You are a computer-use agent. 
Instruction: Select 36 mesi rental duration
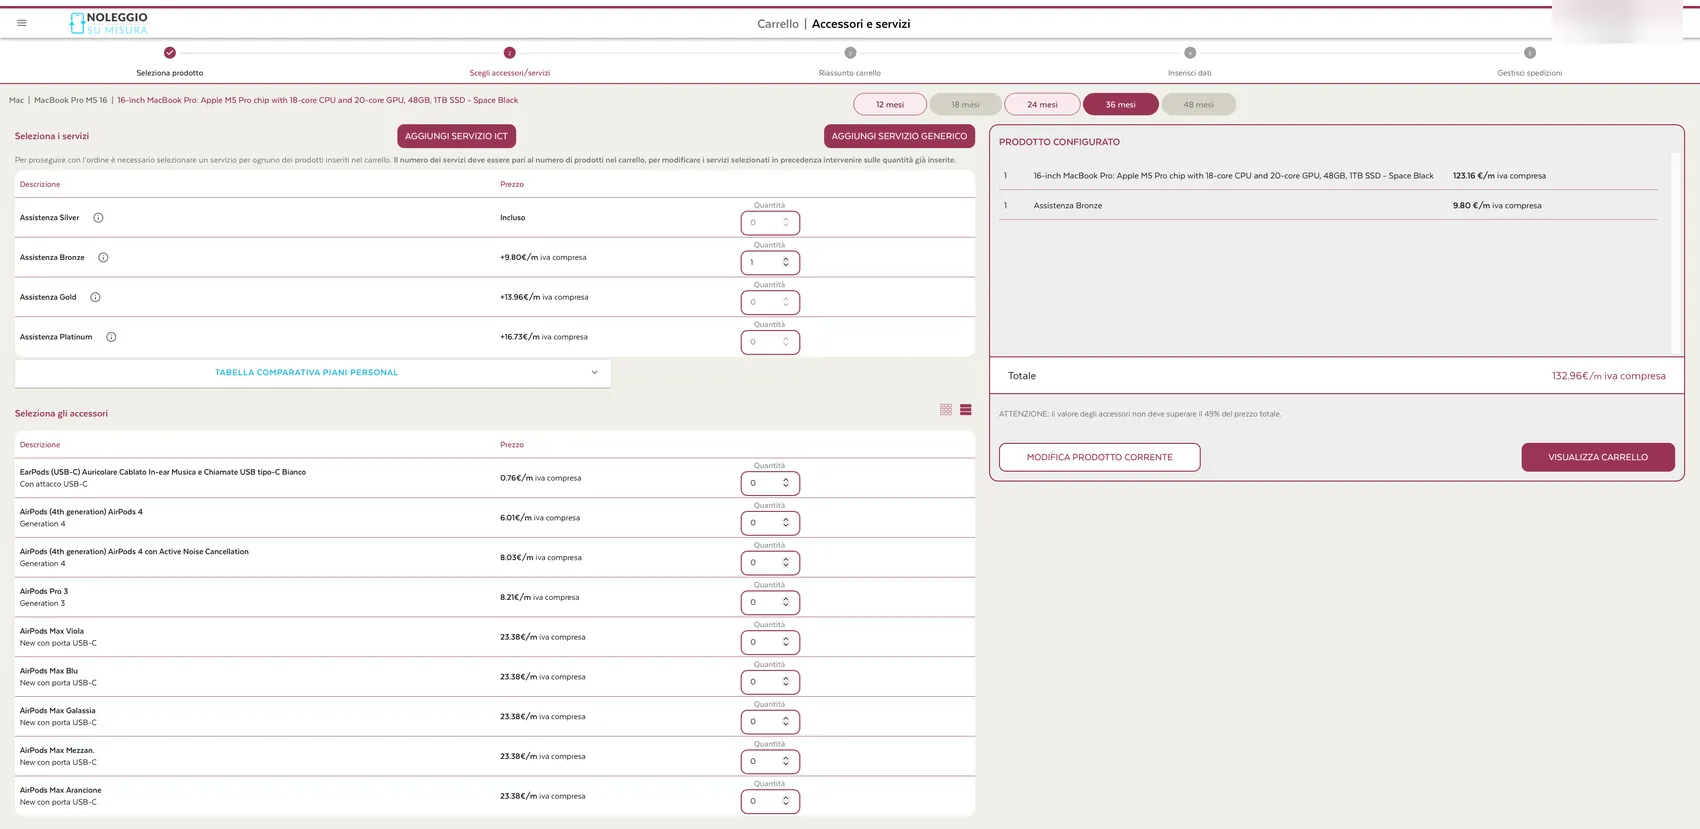point(1121,104)
